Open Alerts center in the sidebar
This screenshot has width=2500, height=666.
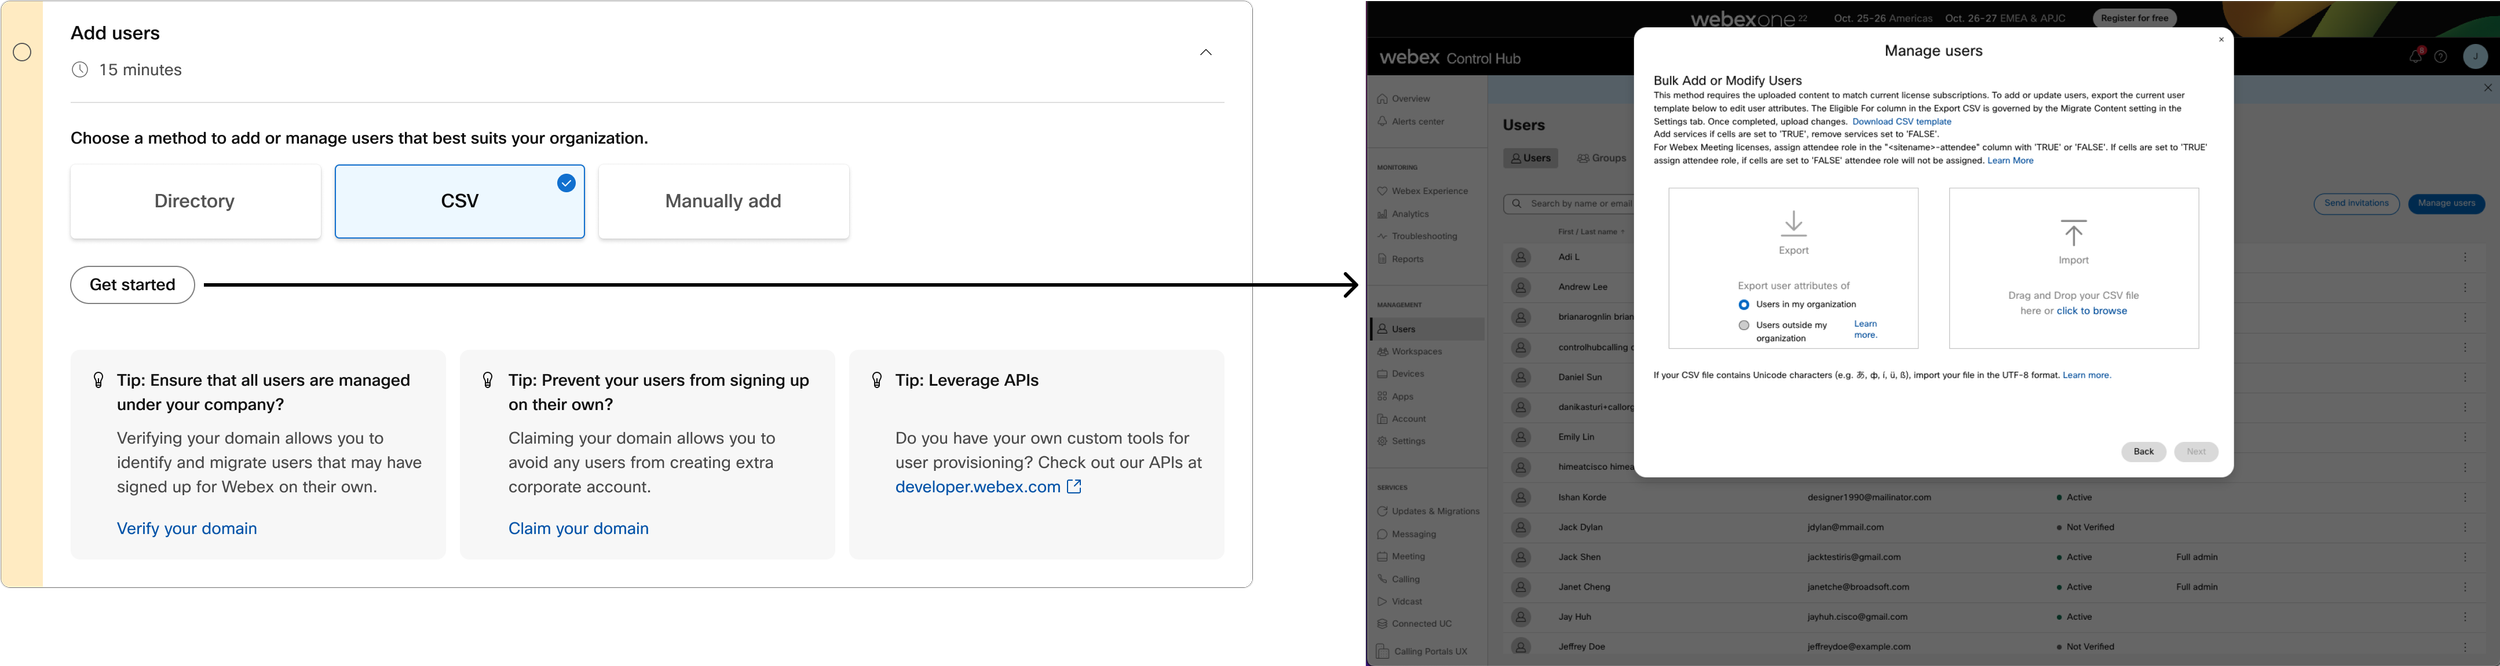point(1410,122)
